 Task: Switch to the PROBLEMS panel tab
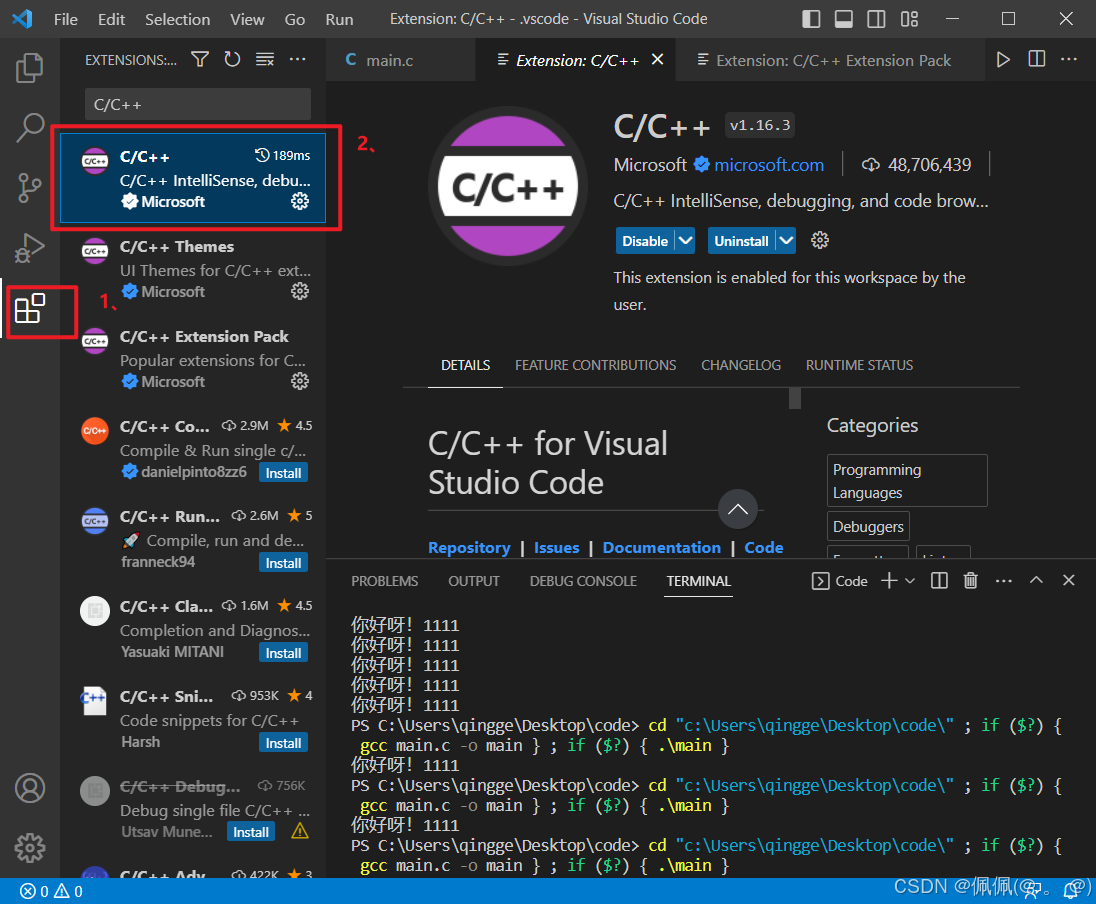click(x=384, y=581)
